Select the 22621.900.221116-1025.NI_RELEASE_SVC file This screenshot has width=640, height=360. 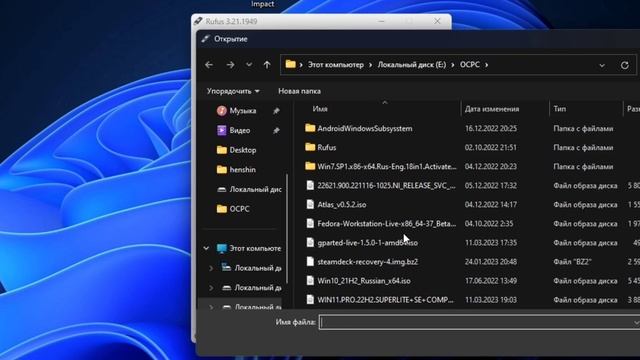pos(386,185)
